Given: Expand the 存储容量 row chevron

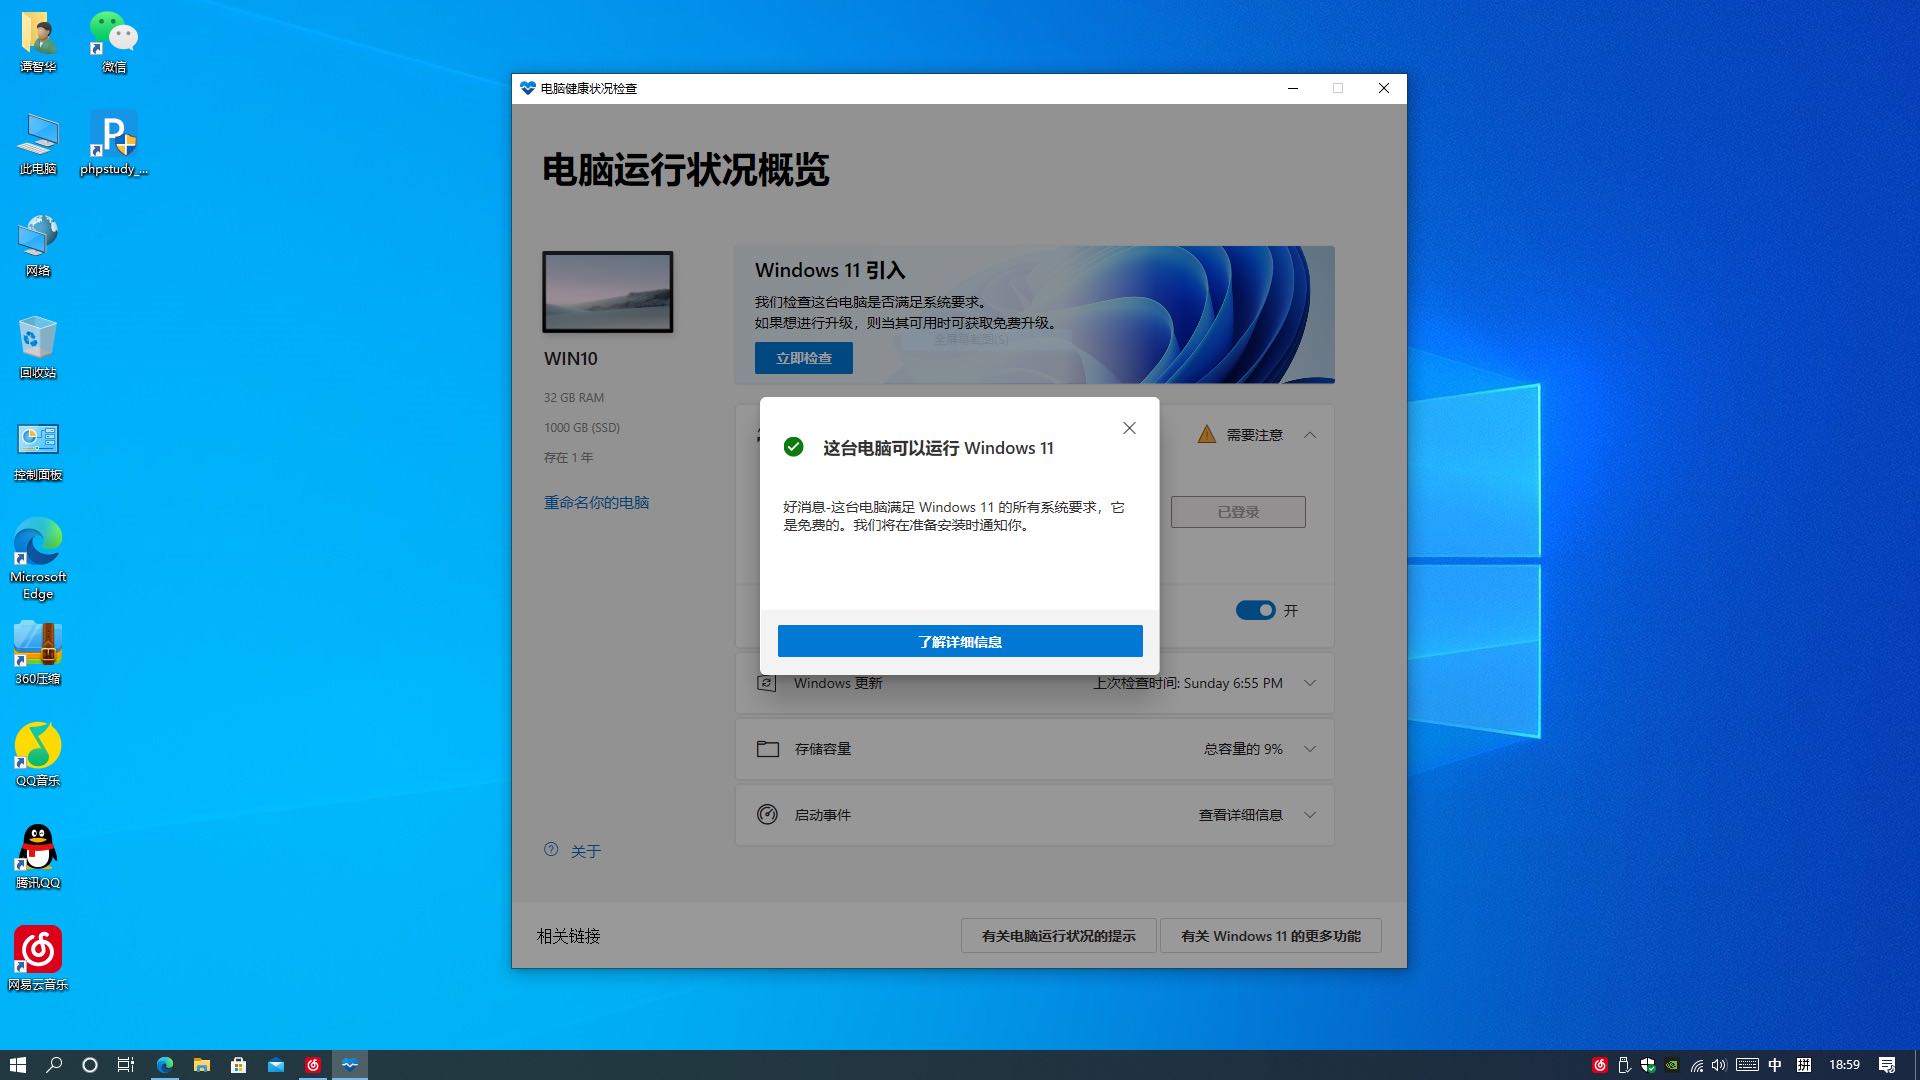Looking at the screenshot, I should pyautogui.click(x=1310, y=749).
